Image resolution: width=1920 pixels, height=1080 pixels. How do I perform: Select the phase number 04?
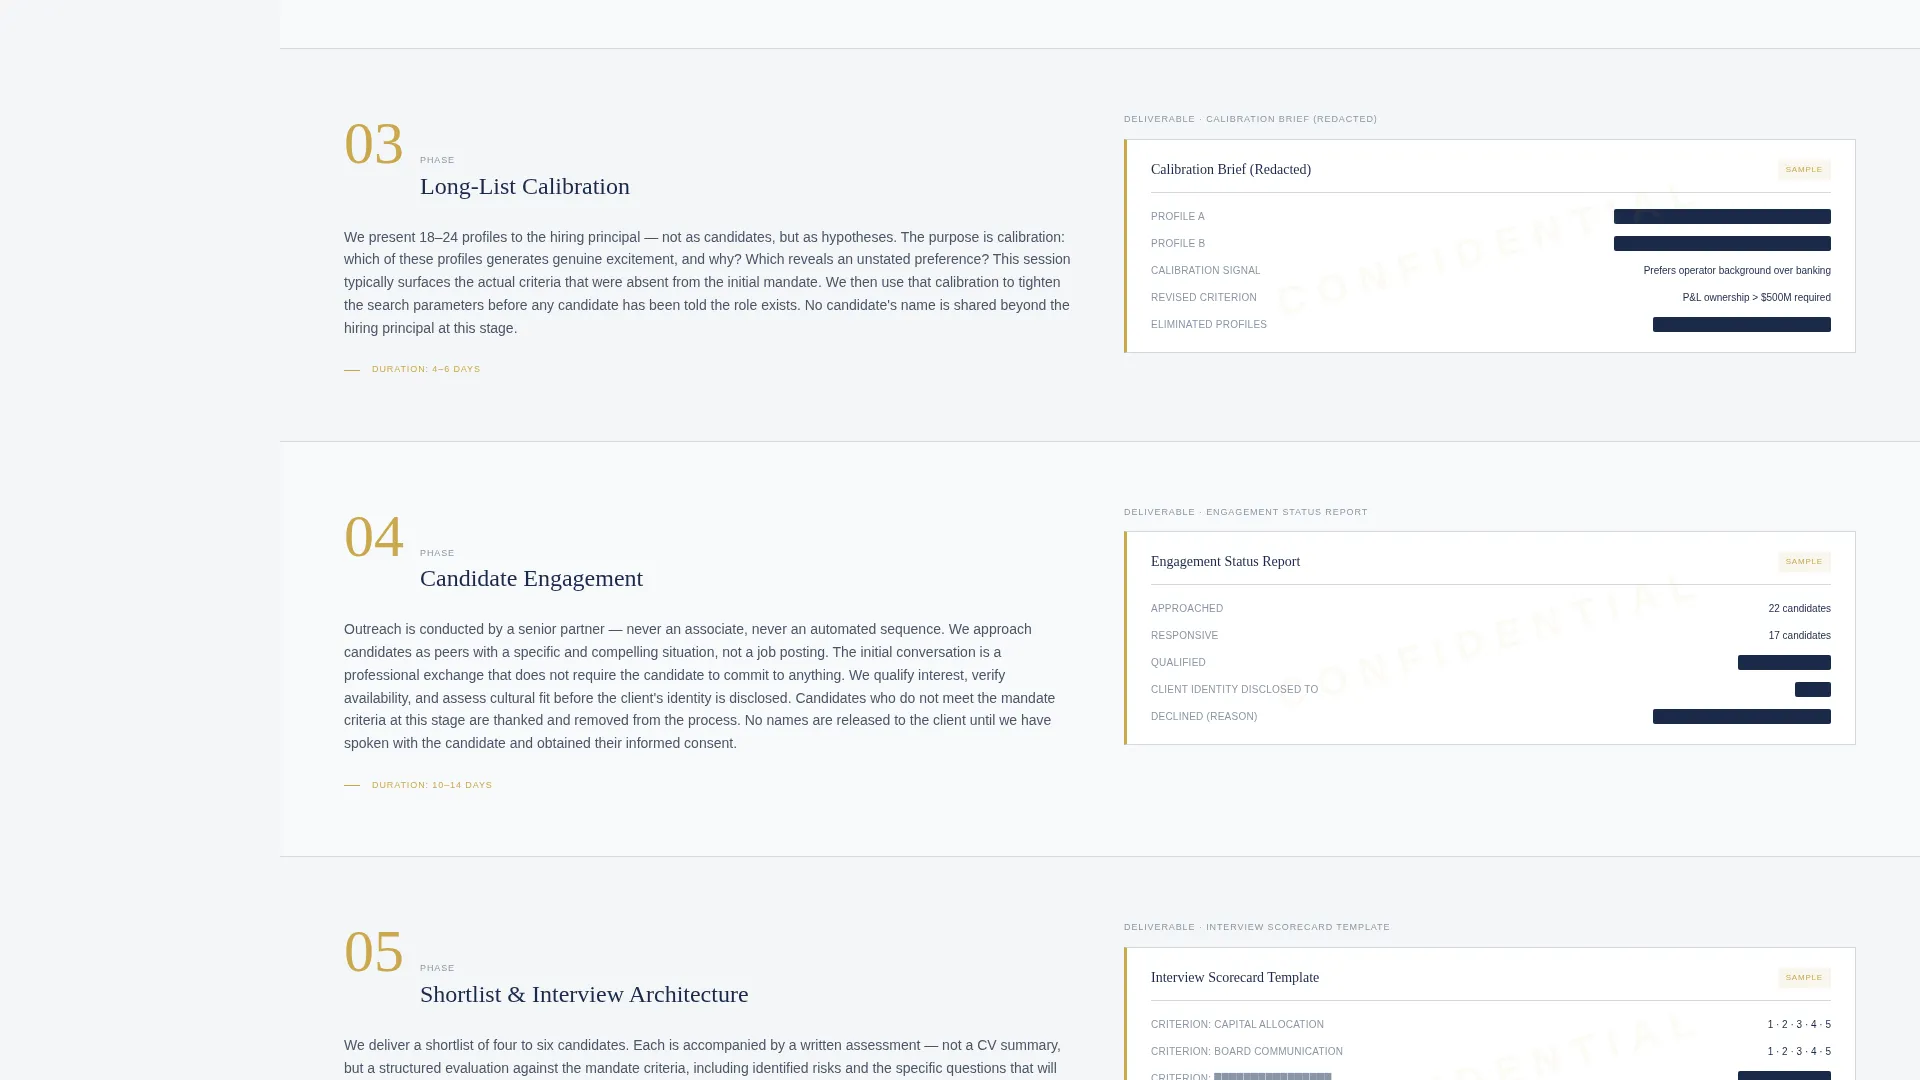pyautogui.click(x=374, y=537)
